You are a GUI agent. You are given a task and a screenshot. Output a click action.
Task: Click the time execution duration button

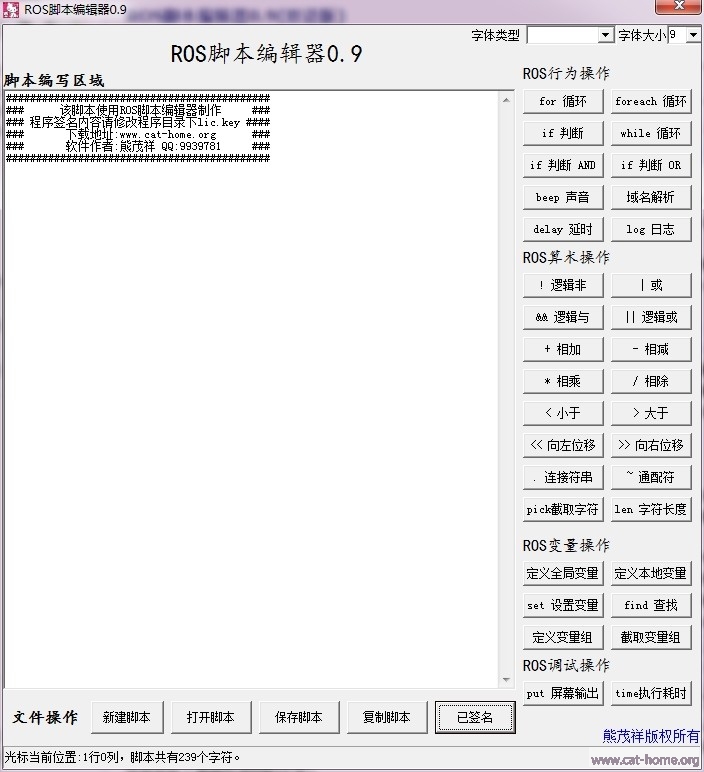click(x=650, y=693)
